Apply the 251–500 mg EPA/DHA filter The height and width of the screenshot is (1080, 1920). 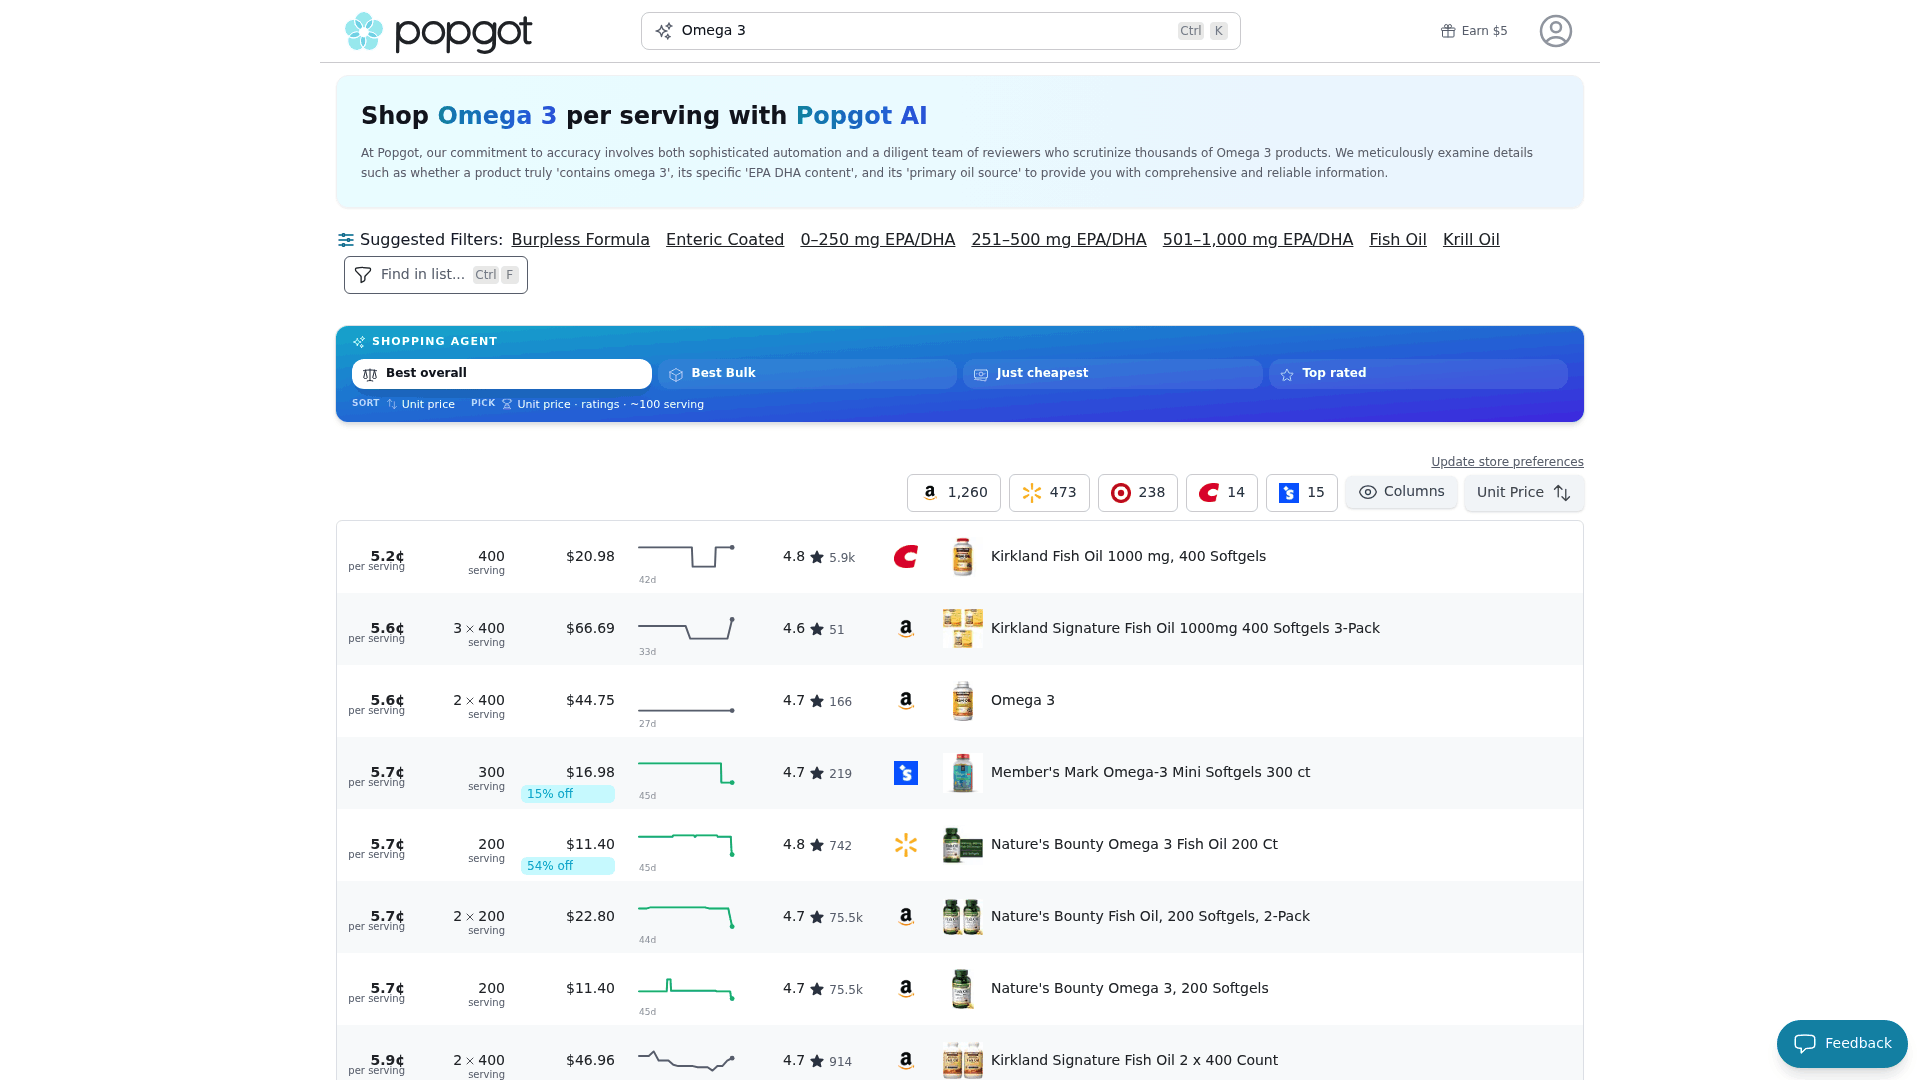click(x=1059, y=240)
